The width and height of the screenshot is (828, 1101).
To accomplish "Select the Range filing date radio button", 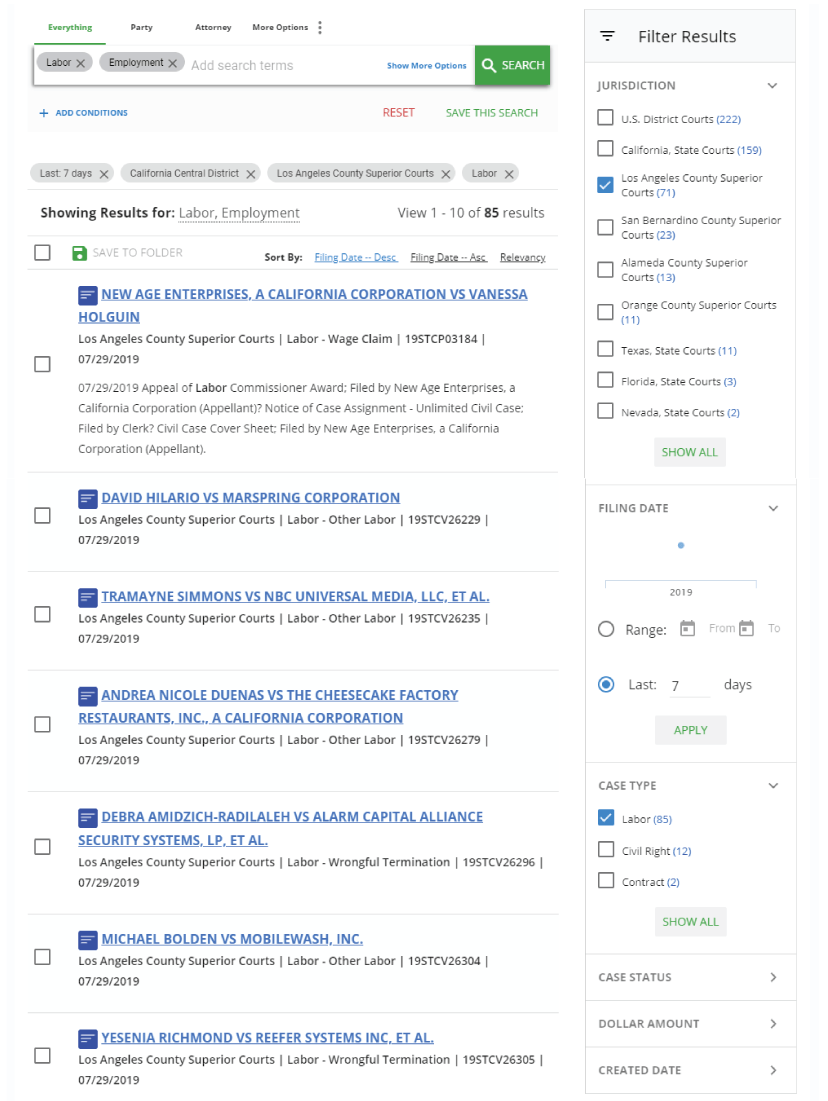I will pyautogui.click(x=606, y=630).
